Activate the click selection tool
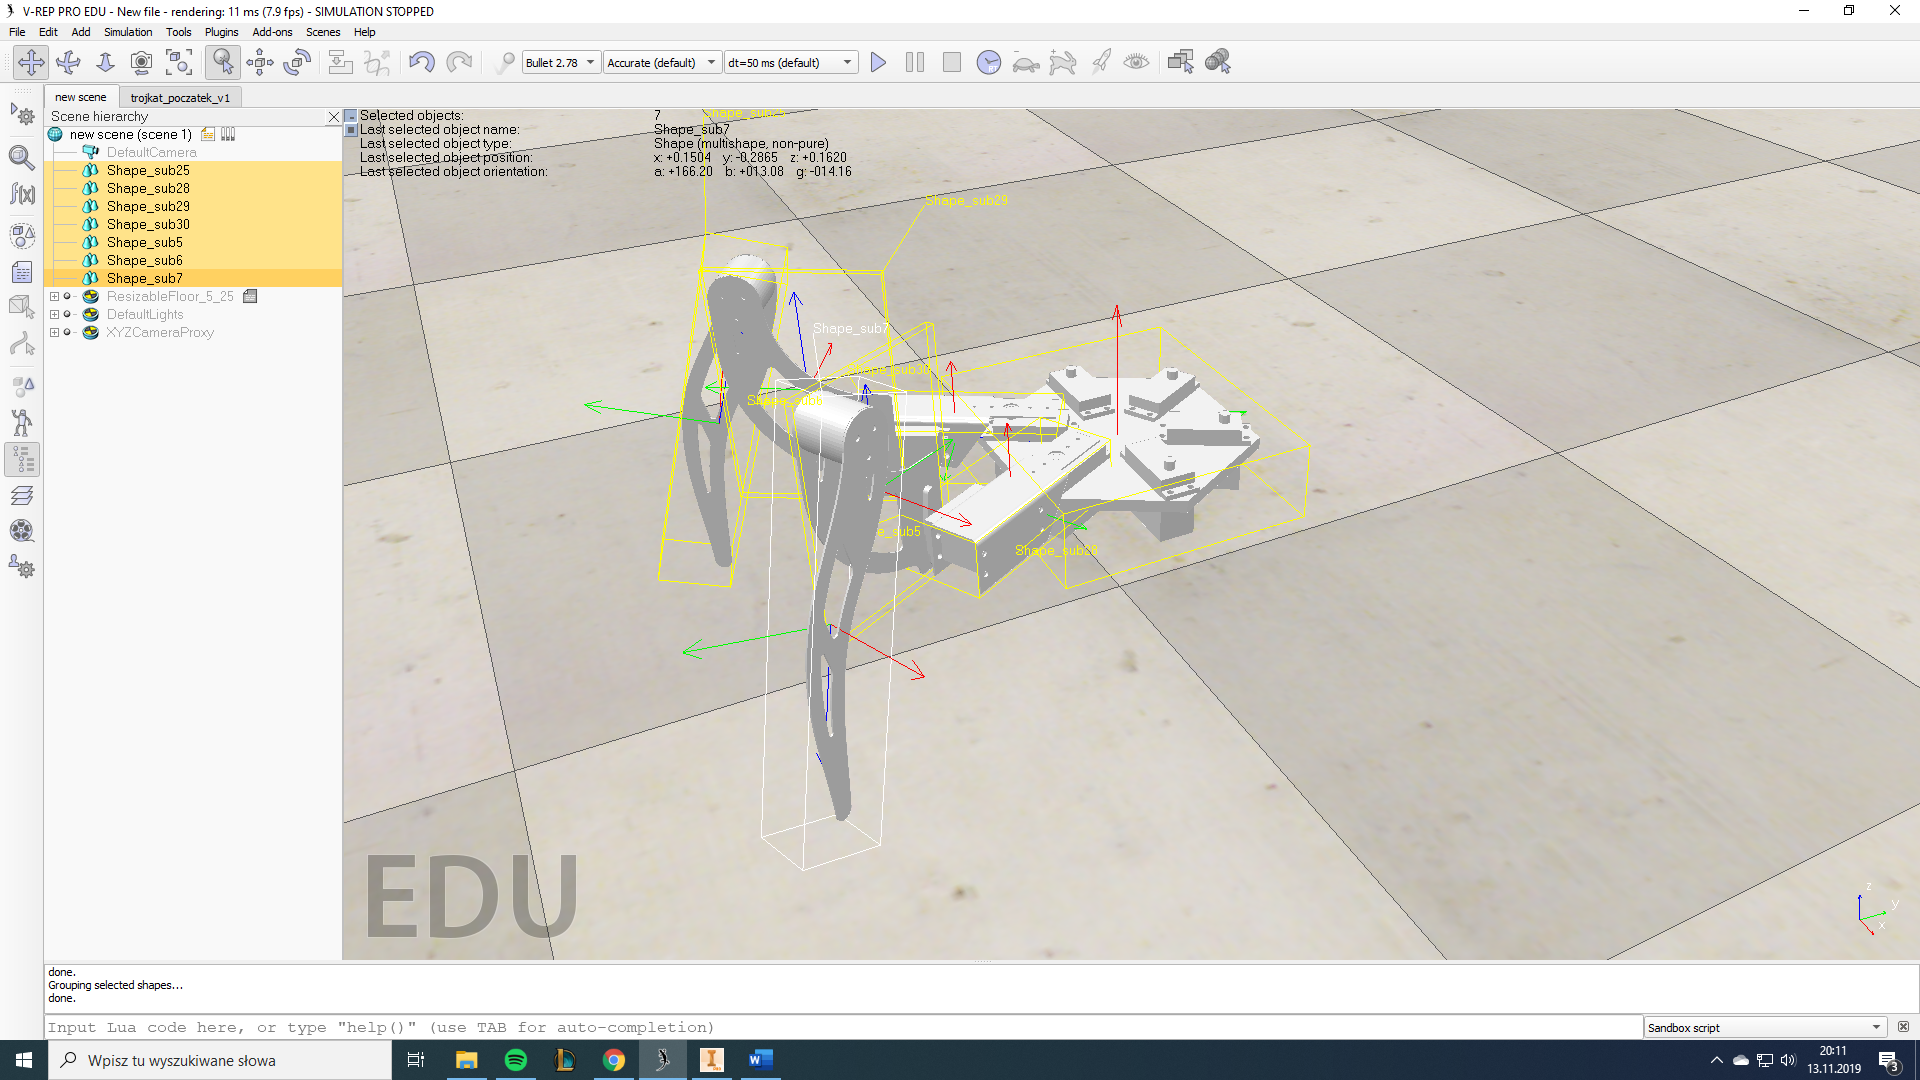1920x1080 pixels. pos(222,62)
